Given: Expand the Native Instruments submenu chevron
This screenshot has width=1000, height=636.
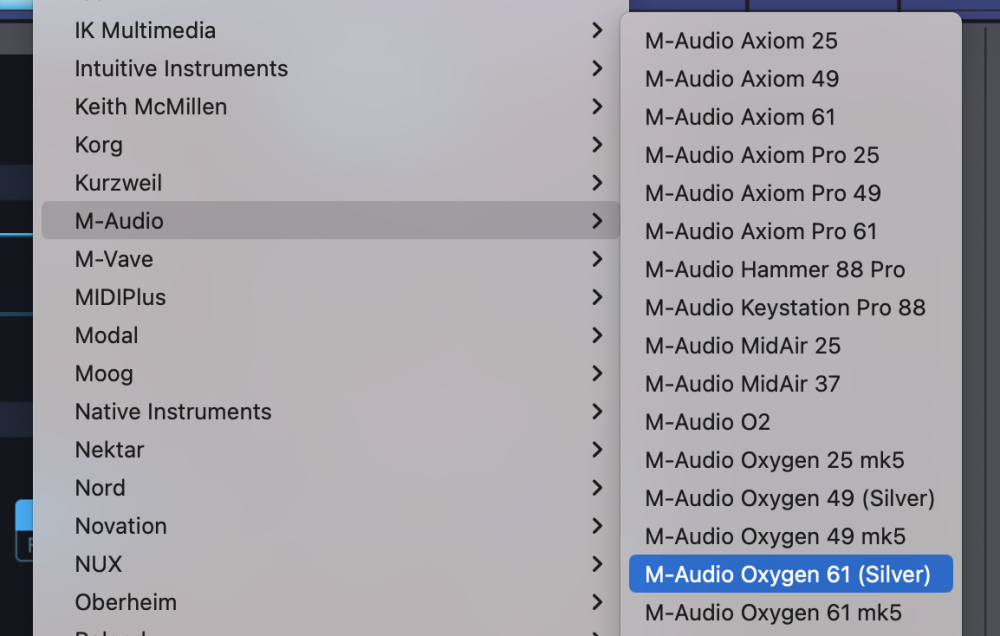Looking at the screenshot, I should pyautogui.click(x=597, y=412).
